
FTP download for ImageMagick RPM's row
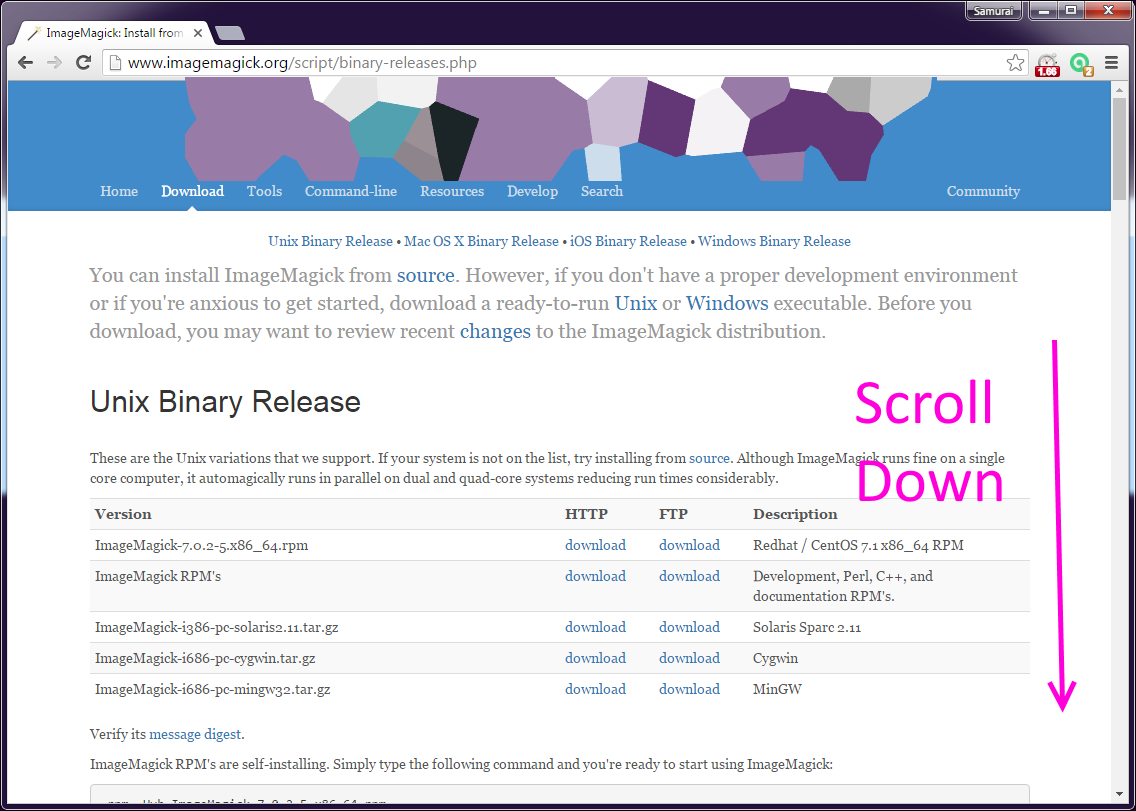[x=690, y=576]
